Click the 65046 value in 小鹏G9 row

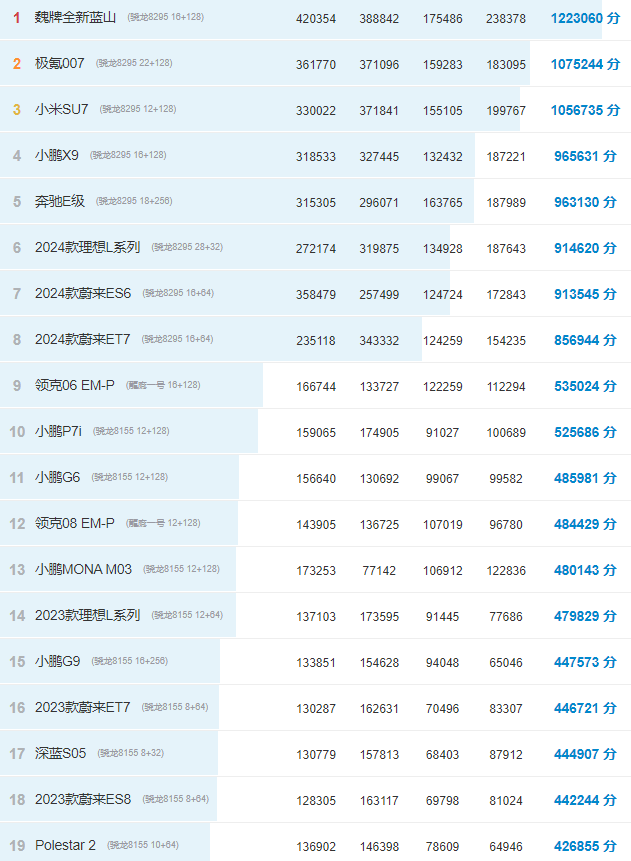(x=506, y=663)
